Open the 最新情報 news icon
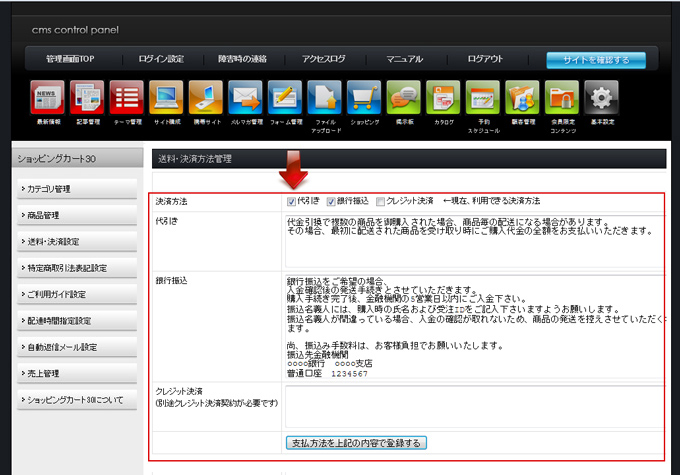Screen dimensions: 680x475 (x=48, y=98)
